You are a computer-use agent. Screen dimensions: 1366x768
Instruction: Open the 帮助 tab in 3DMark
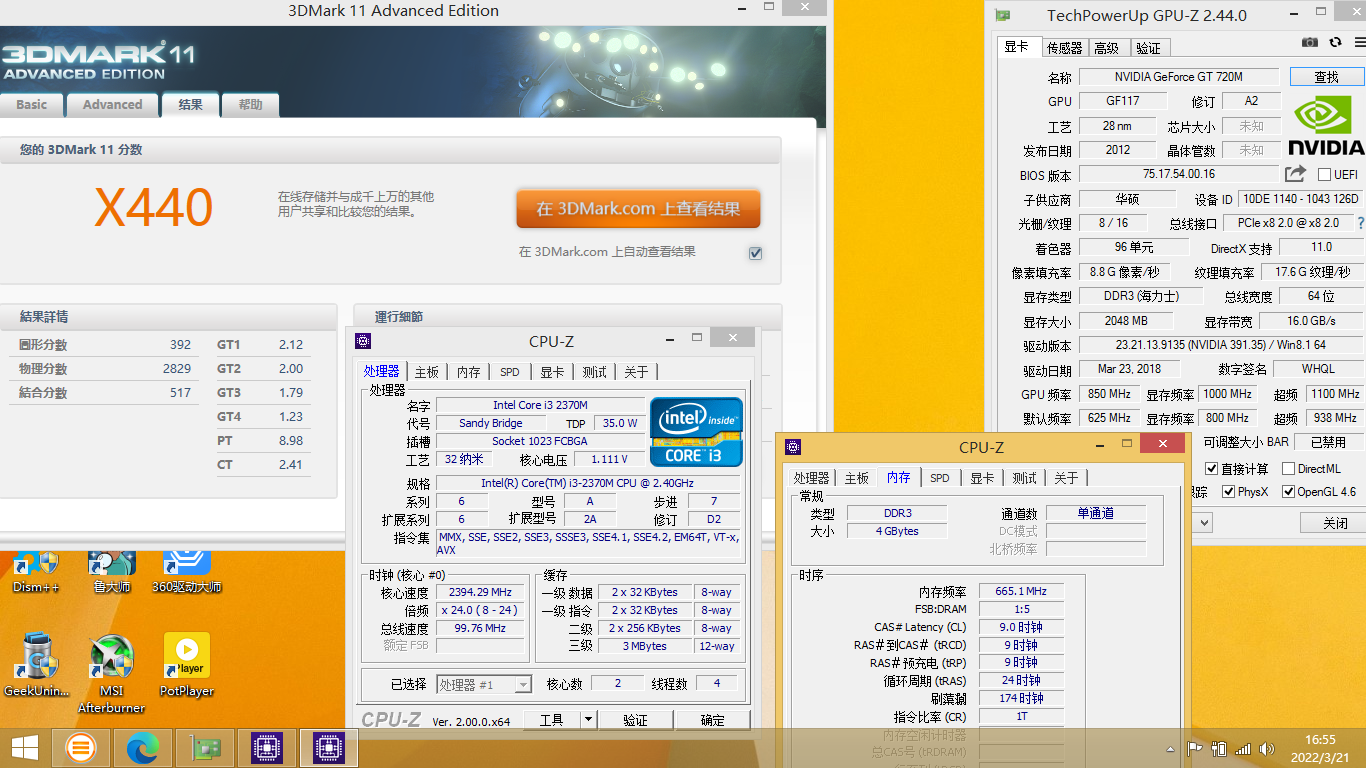(251, 104)
